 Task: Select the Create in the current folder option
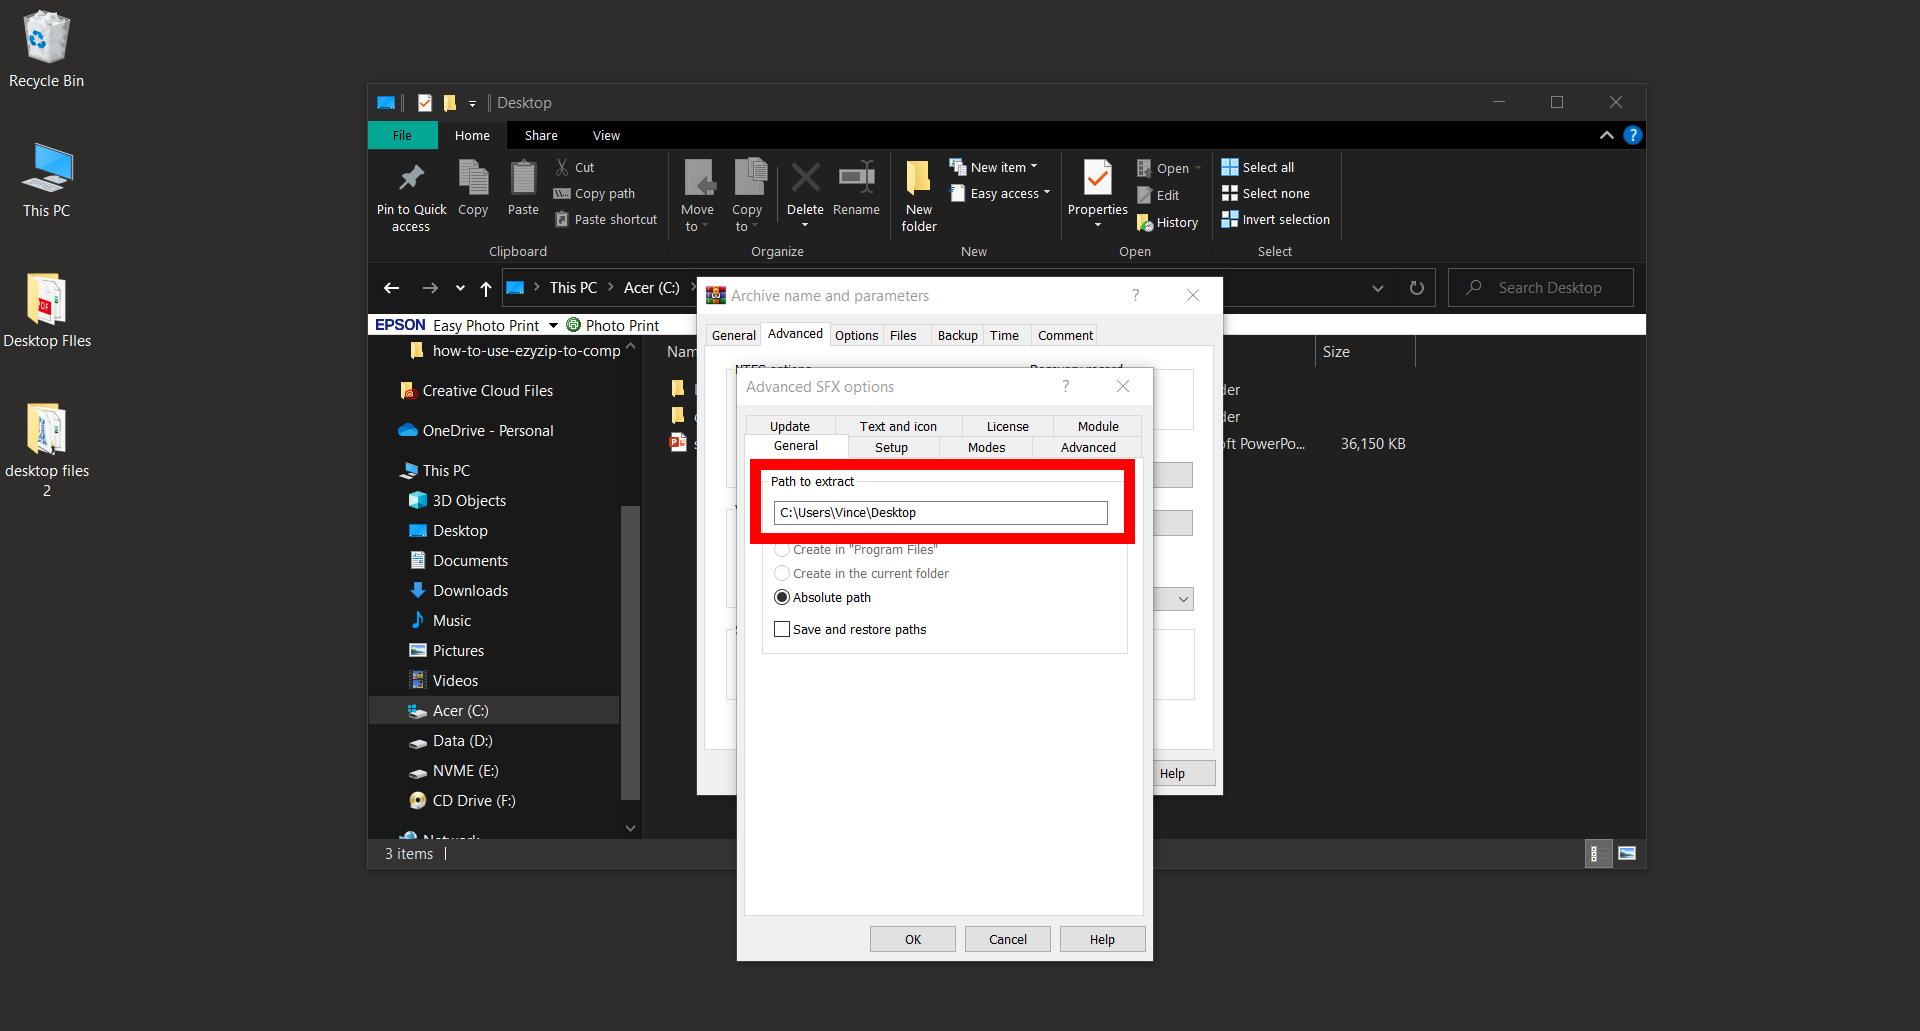(782, 573)
